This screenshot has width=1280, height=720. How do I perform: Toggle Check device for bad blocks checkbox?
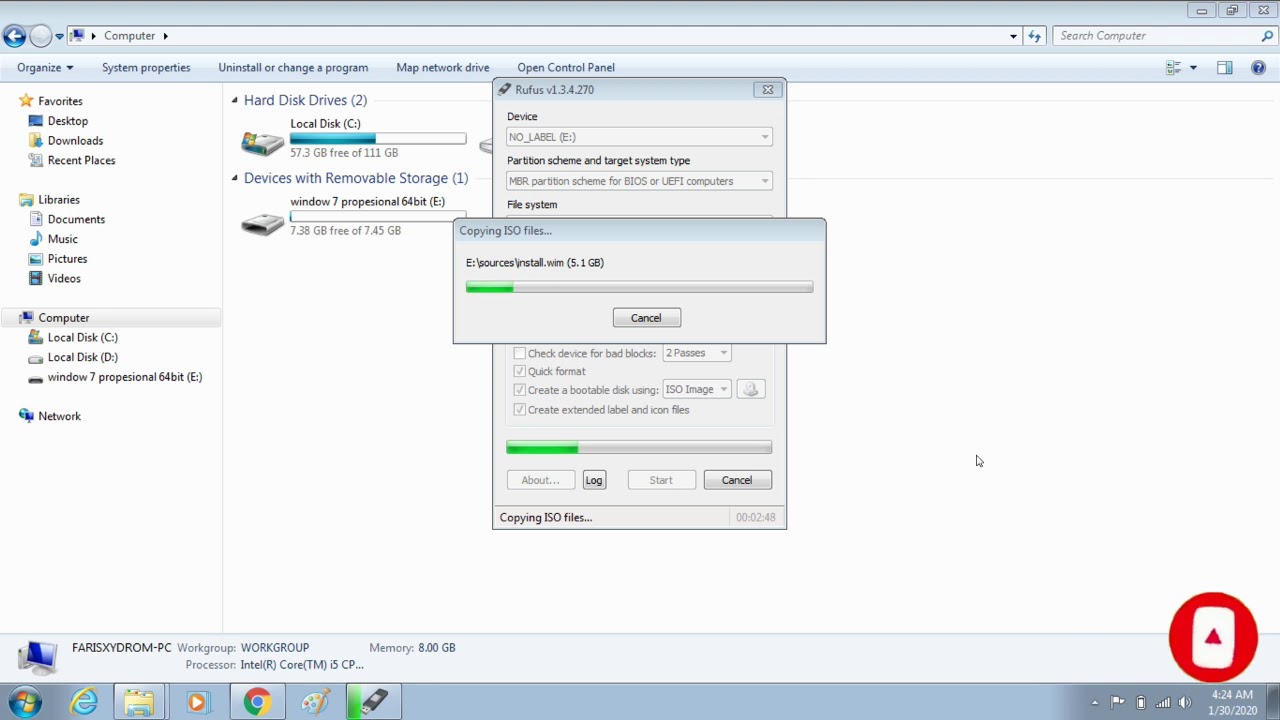click(x=519, y=353)
